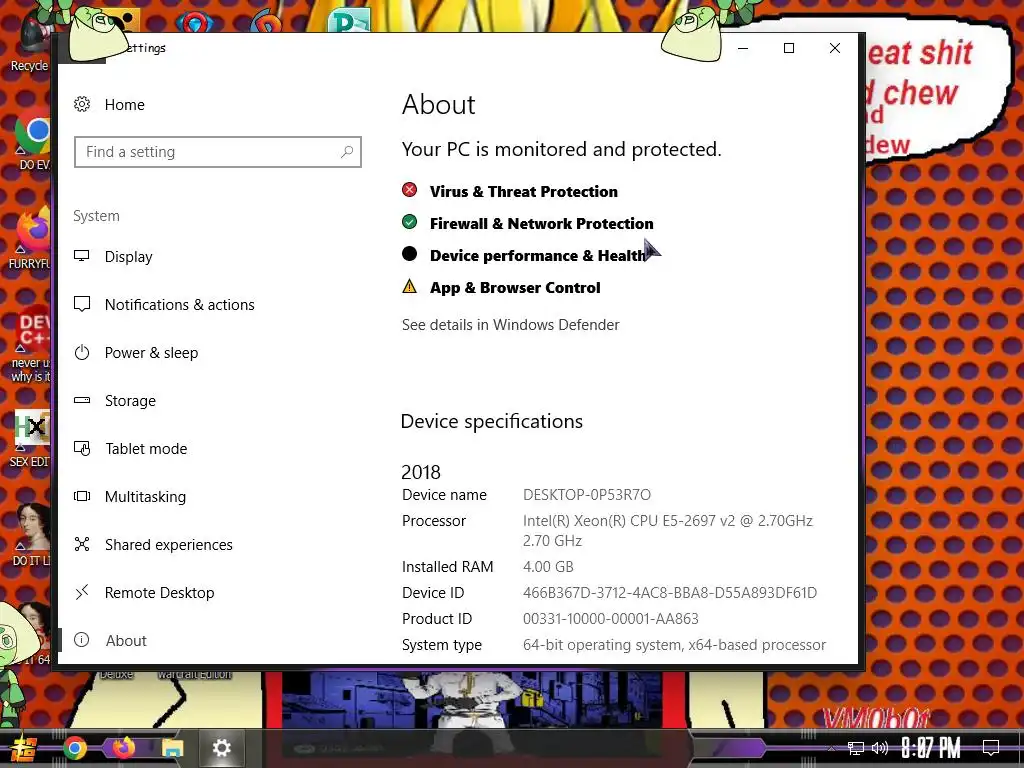Click the Device ID value 466B367D

(669, 593)
